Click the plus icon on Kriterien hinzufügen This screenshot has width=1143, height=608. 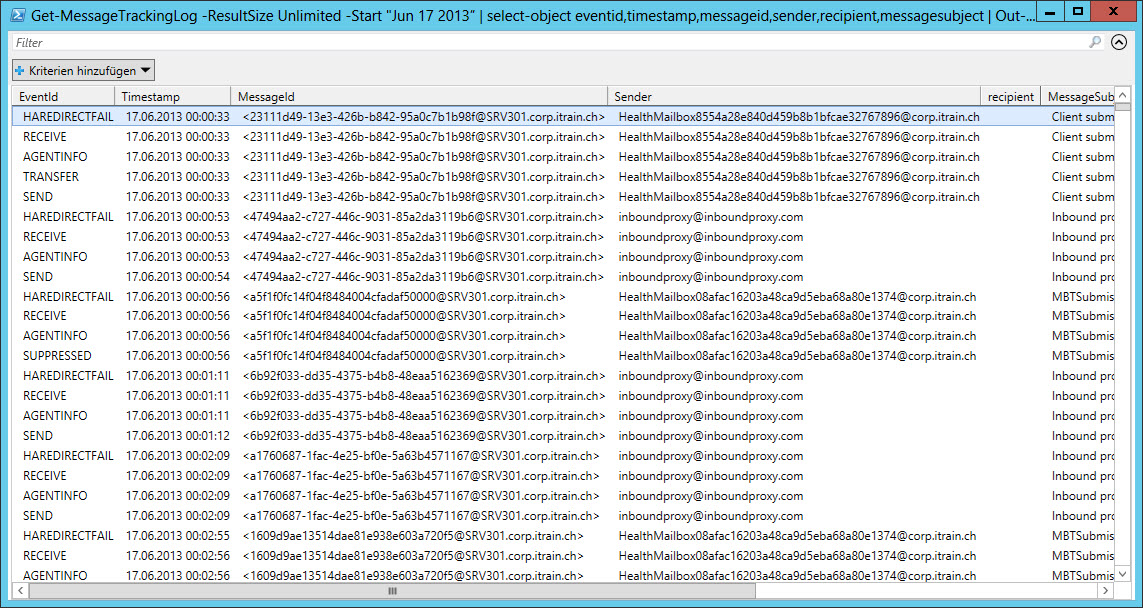[19, 70]
